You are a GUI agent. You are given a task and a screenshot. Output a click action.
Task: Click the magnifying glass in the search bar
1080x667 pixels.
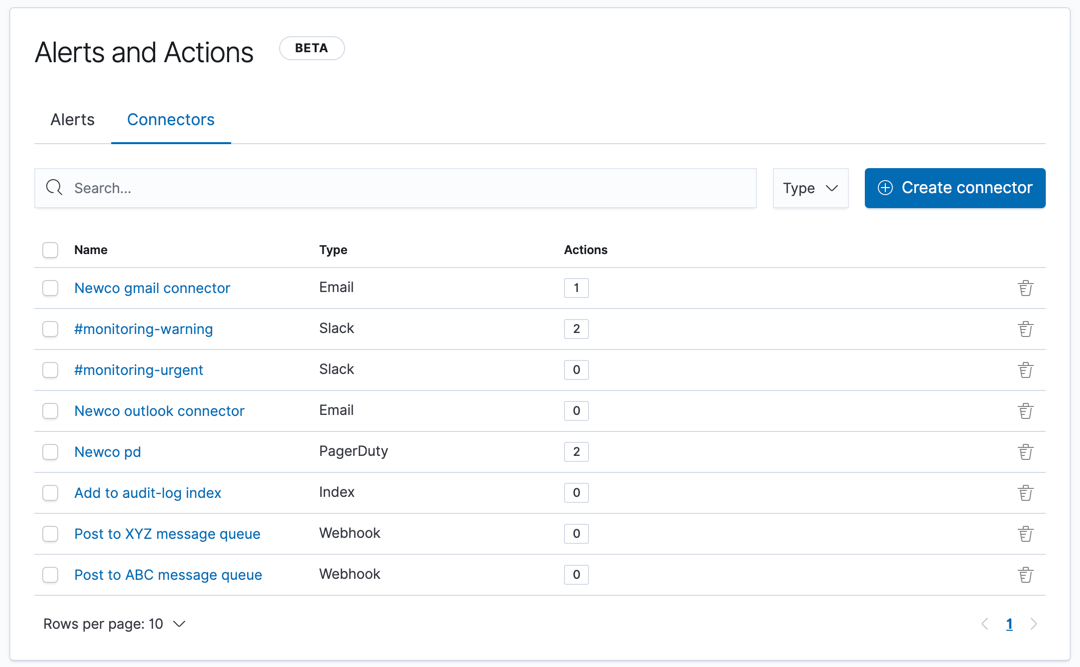point(53,187)
